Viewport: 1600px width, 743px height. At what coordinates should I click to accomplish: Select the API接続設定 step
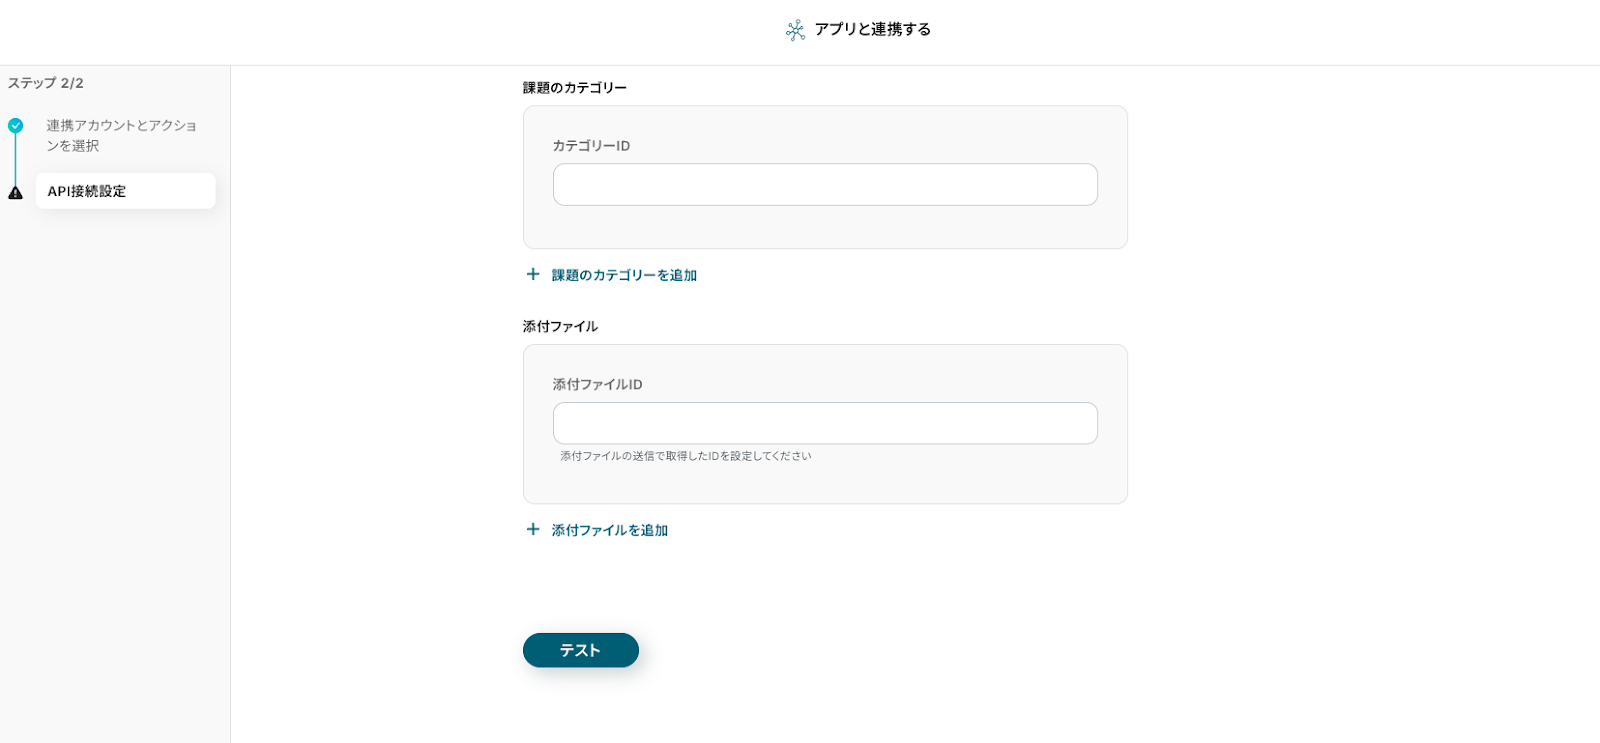tap(125, 191)
